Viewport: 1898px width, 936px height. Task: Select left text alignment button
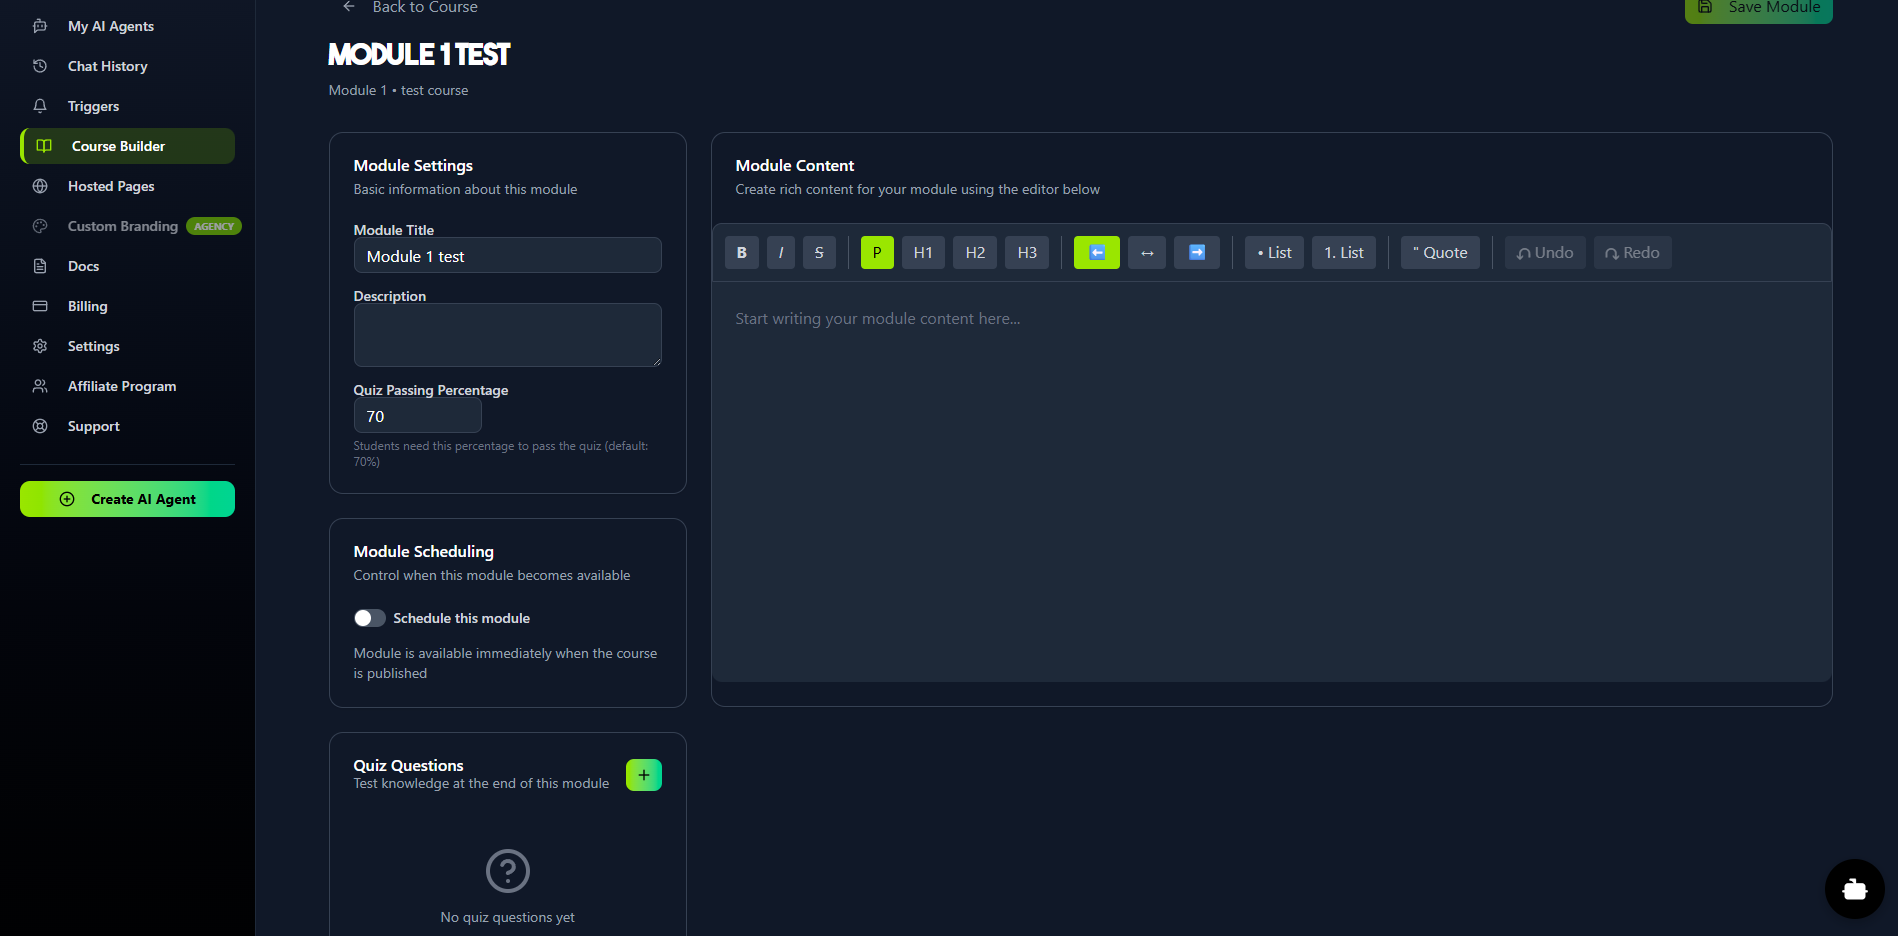click(1096, 253)
